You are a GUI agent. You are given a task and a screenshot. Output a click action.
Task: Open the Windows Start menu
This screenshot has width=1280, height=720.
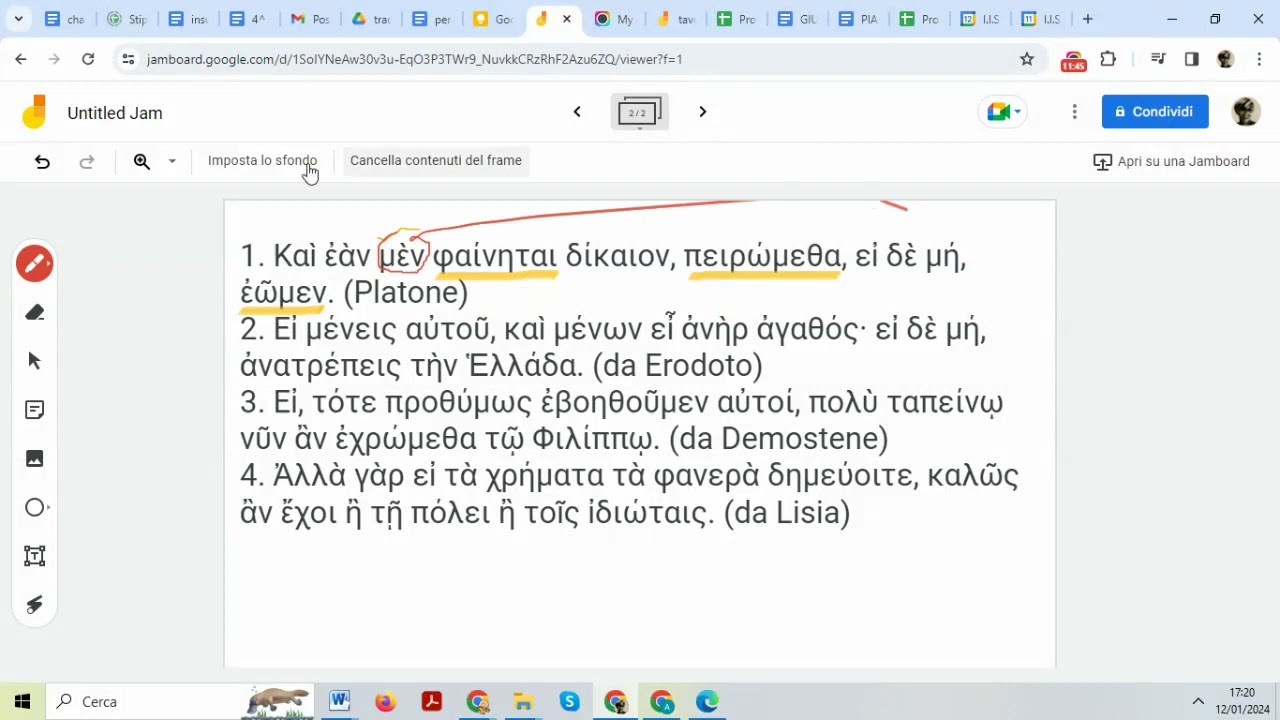tap(22, 702)
